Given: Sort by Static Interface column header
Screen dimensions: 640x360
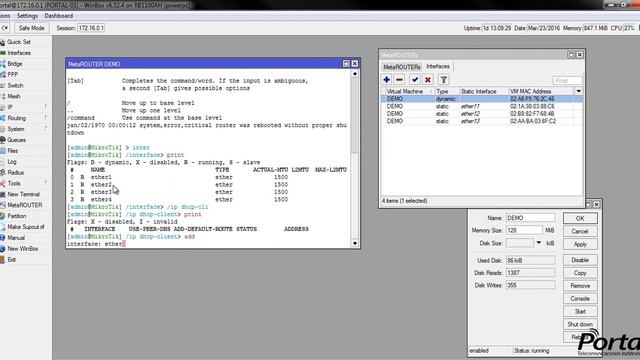Looking at the screenshot, I should click(x=483, y=91).
